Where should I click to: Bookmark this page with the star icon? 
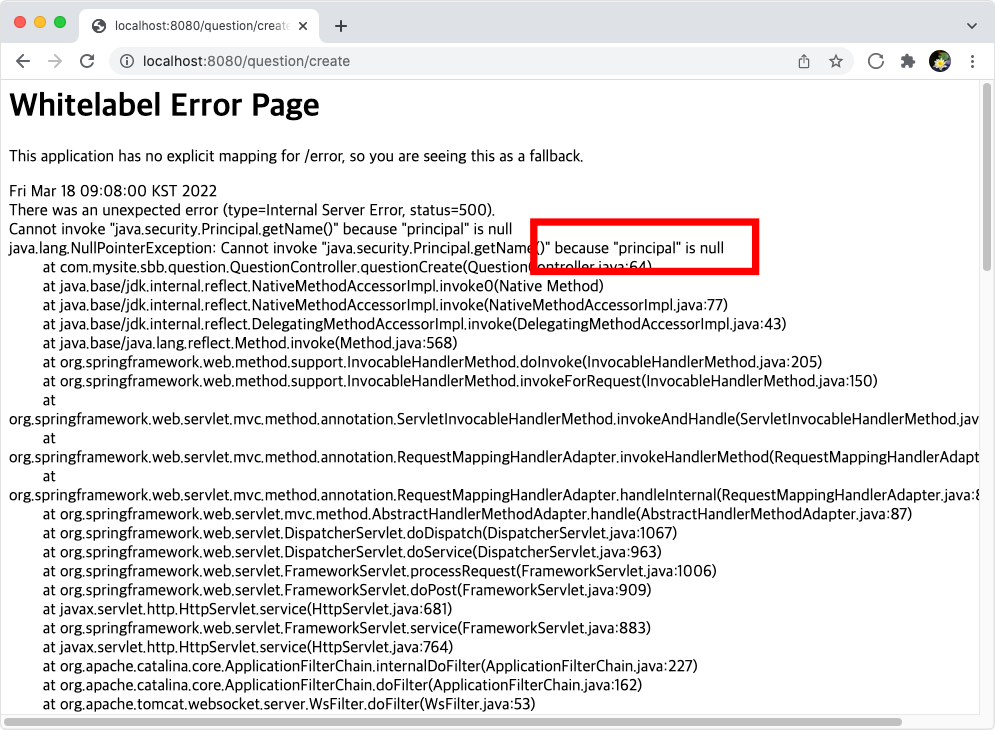(x=836, y=61)
